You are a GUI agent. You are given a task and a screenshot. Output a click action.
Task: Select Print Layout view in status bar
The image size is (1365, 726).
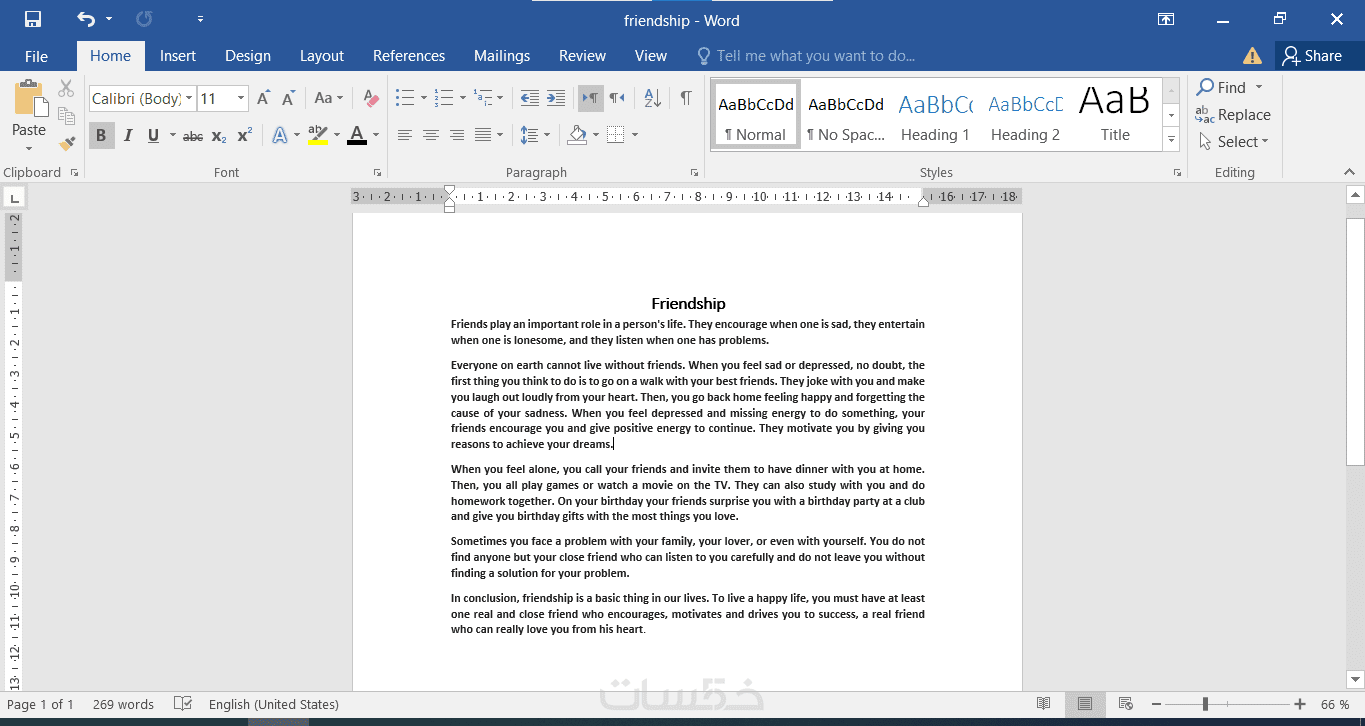[x=1084, y=704]
